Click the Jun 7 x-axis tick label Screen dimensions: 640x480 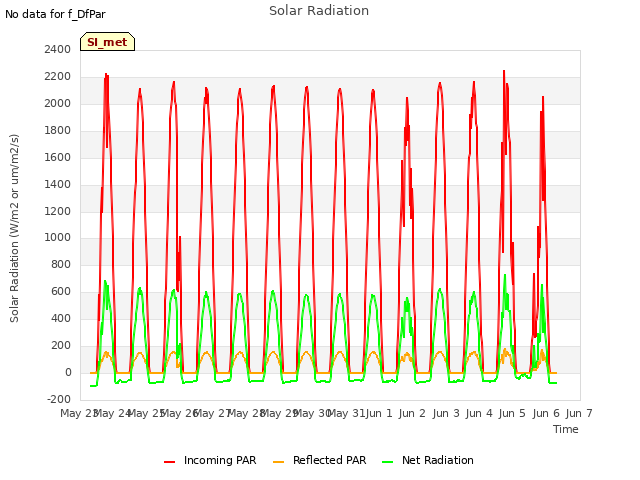point(579,413)
